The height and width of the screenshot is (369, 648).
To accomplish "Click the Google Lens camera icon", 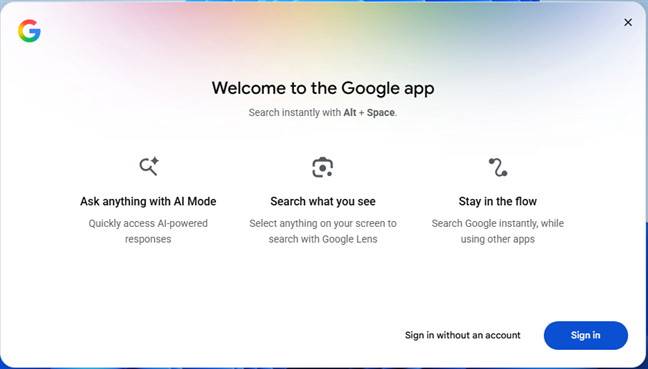I will 322,167.
